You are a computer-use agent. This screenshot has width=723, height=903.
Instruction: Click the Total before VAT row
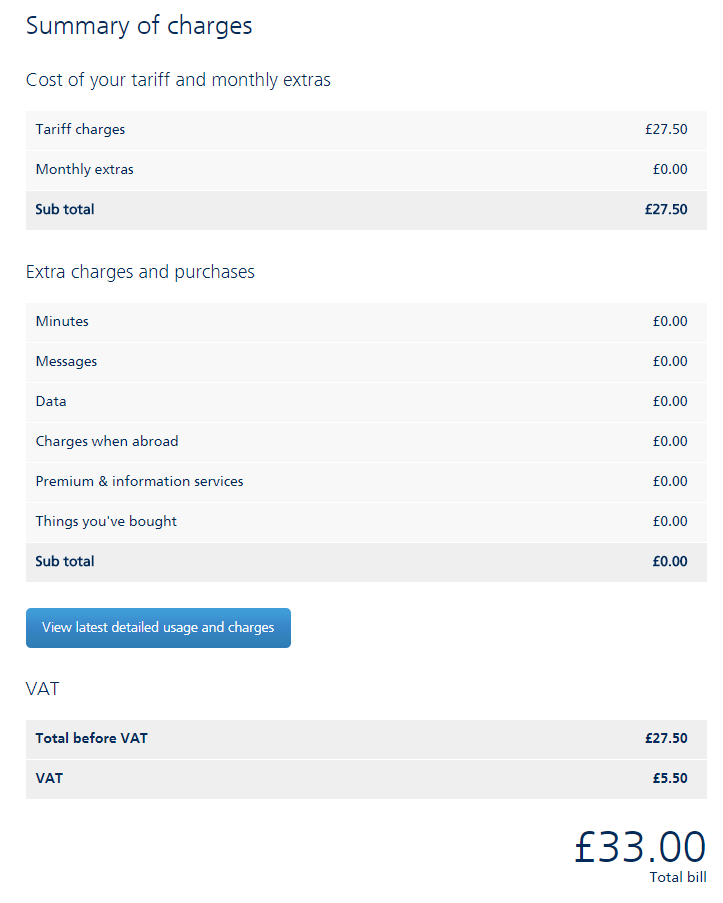(x=366, y=739)
